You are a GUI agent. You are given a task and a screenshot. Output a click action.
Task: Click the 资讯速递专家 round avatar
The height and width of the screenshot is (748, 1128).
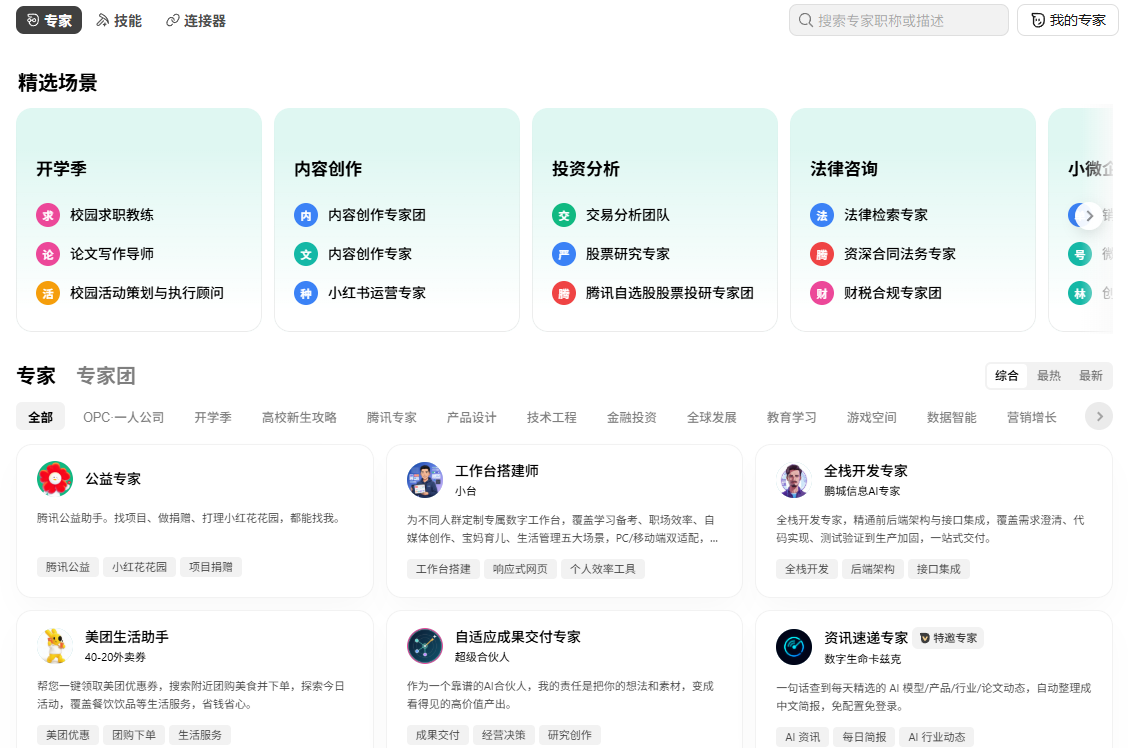(794, 647)
